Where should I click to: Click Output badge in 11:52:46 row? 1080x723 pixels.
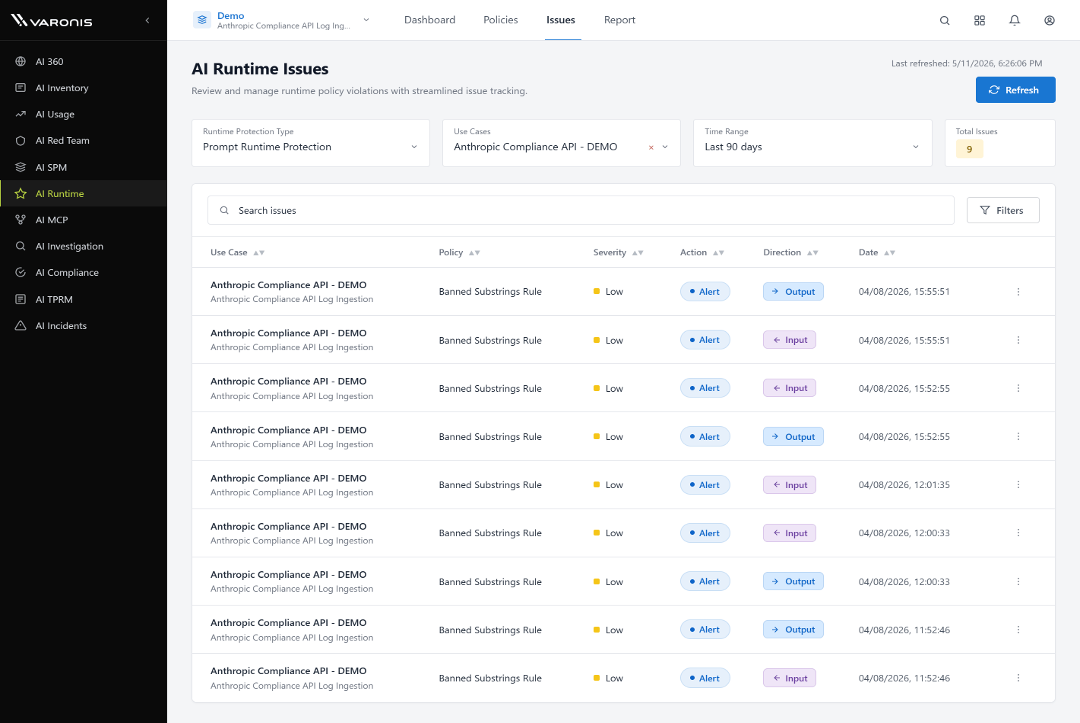[x=793, y=630]
